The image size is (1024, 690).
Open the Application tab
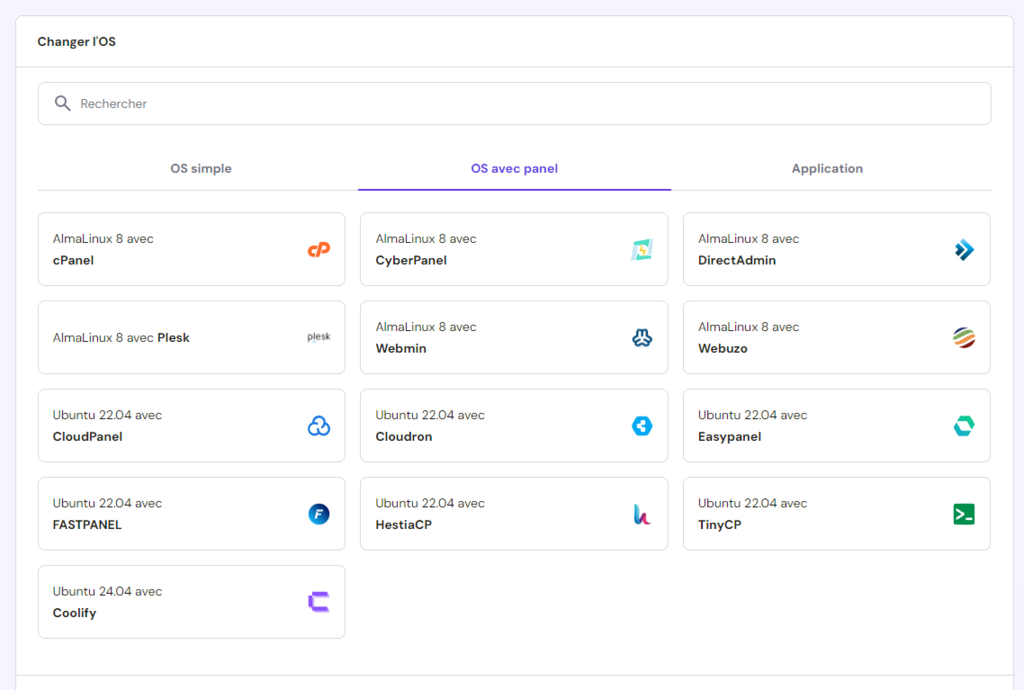pos(827,168)
